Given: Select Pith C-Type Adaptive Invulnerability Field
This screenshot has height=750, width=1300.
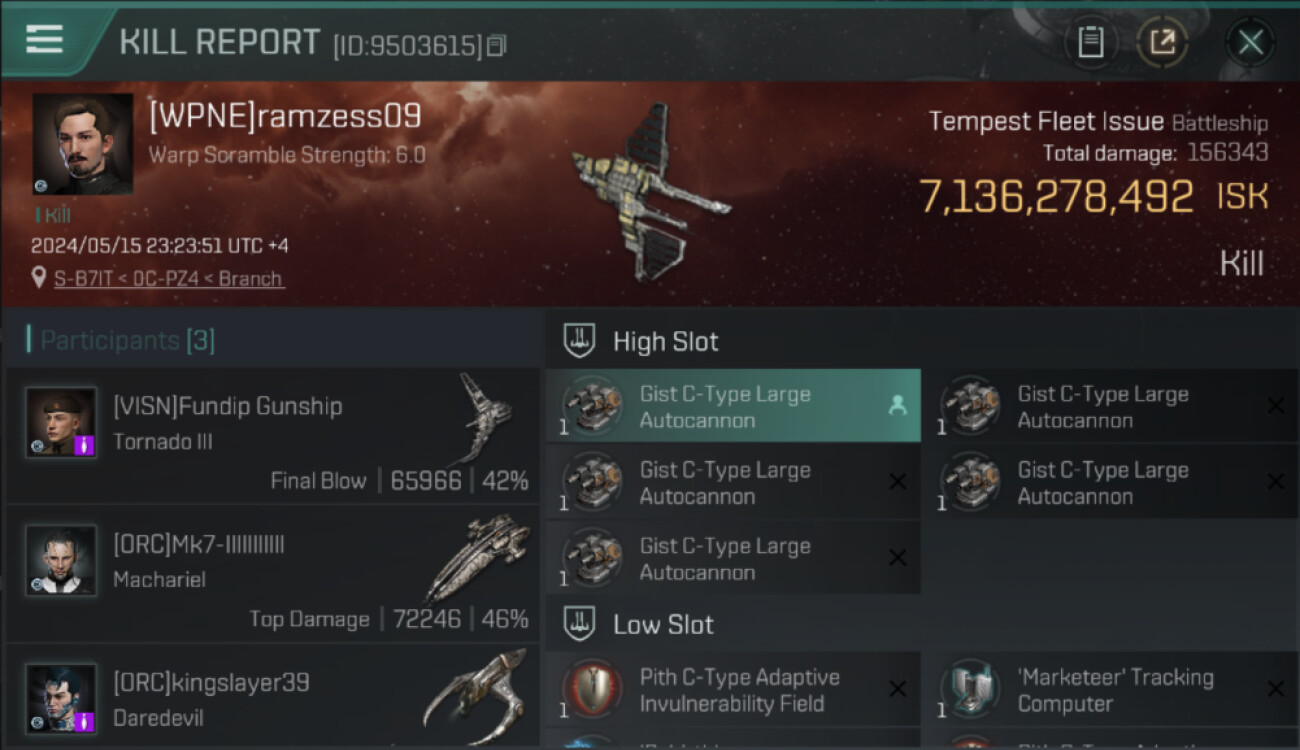Looking at the screenshot, I should [x=733, y=690].
